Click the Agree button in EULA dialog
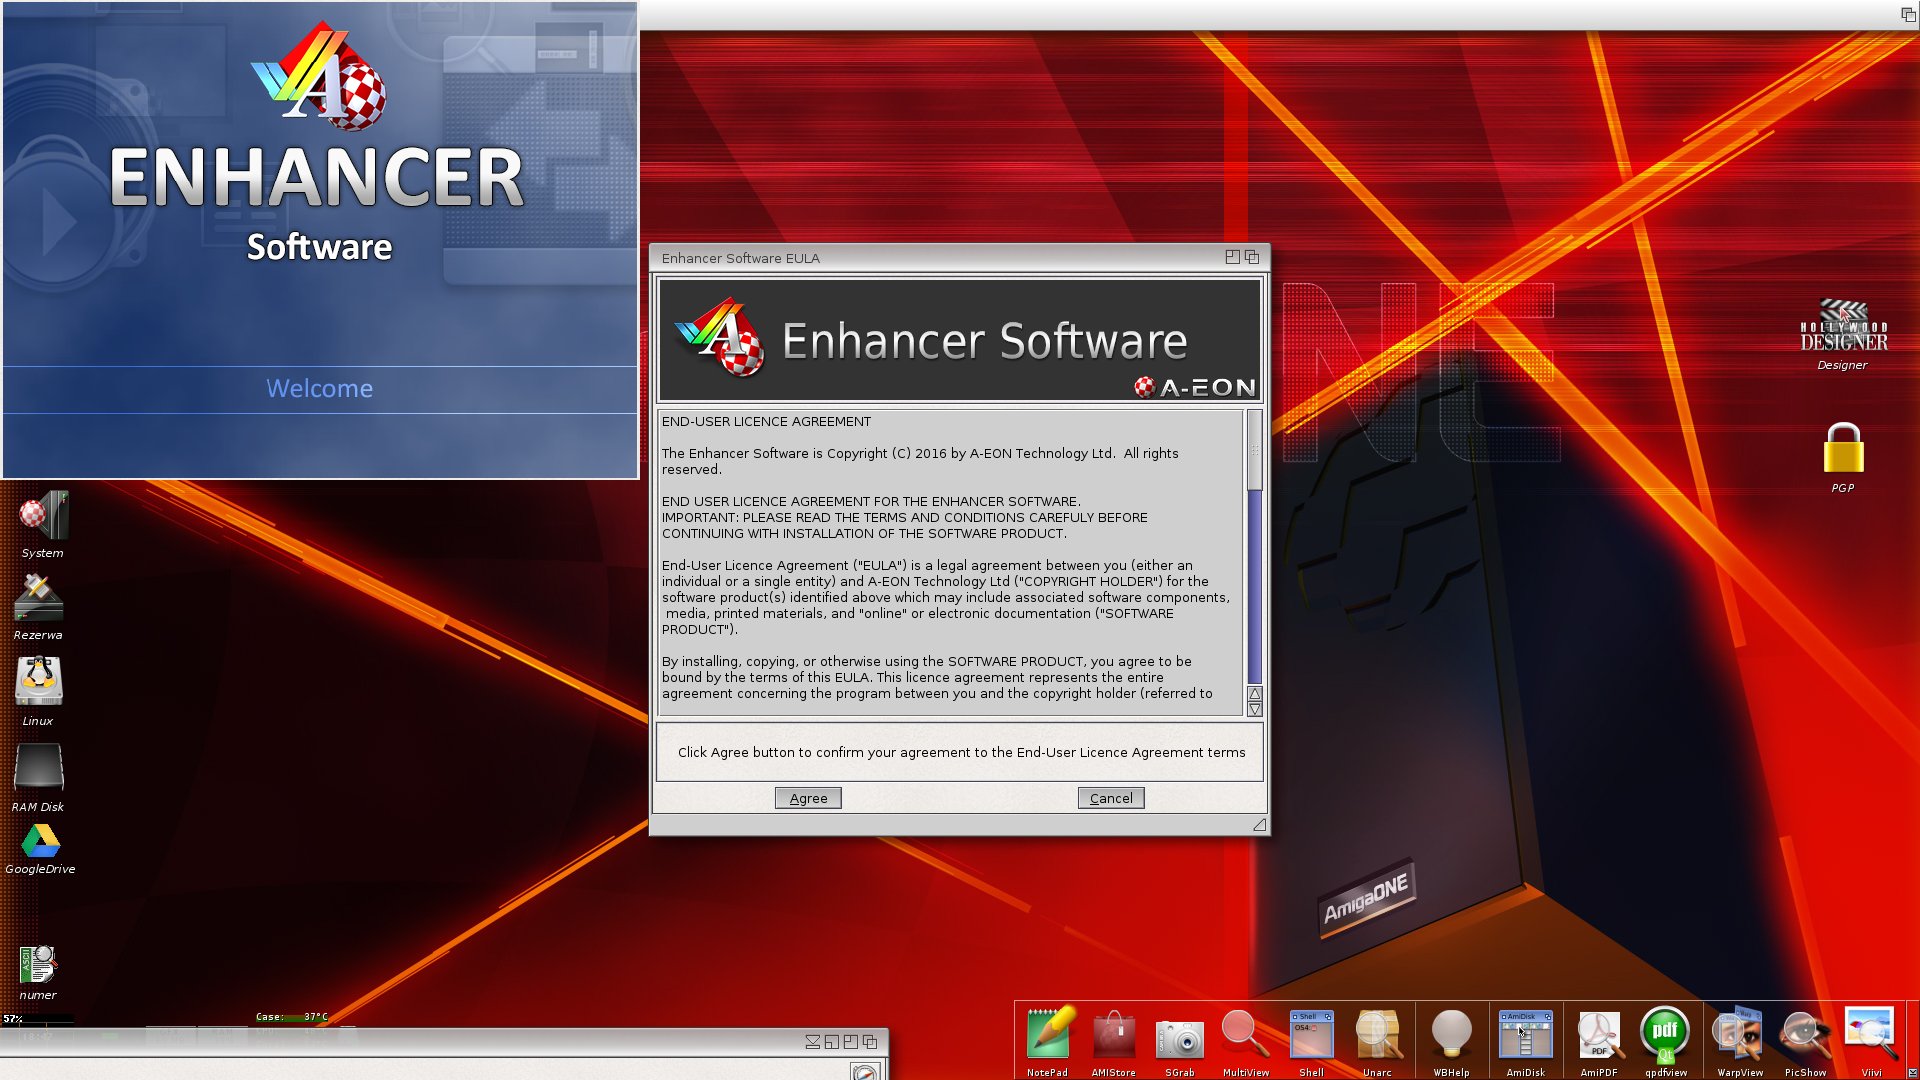1920x1080 pixels. 808,798
